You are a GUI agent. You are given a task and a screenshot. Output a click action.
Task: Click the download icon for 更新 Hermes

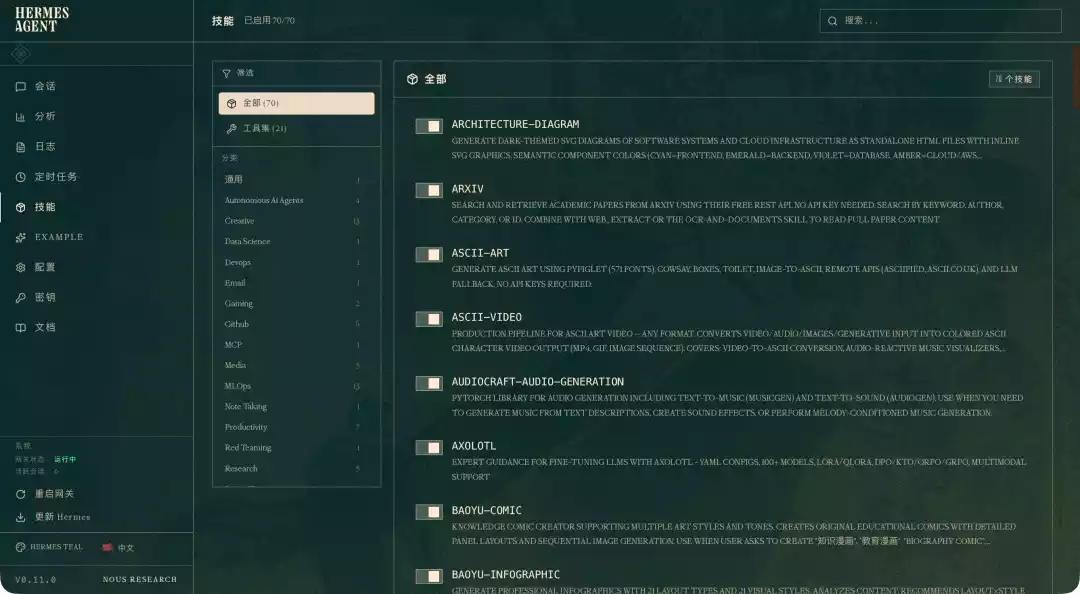coord(21,517)
